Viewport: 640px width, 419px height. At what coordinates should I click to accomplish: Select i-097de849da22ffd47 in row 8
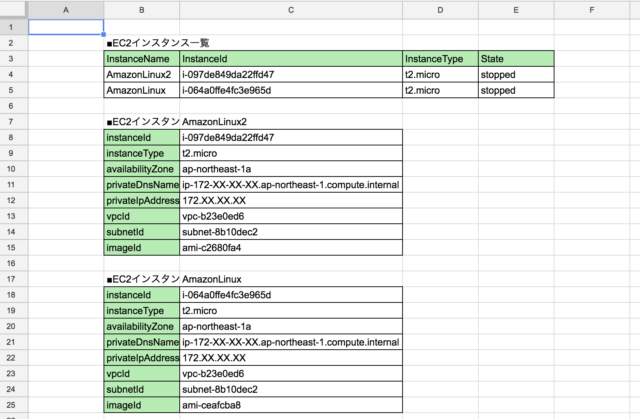coord(291,137)
